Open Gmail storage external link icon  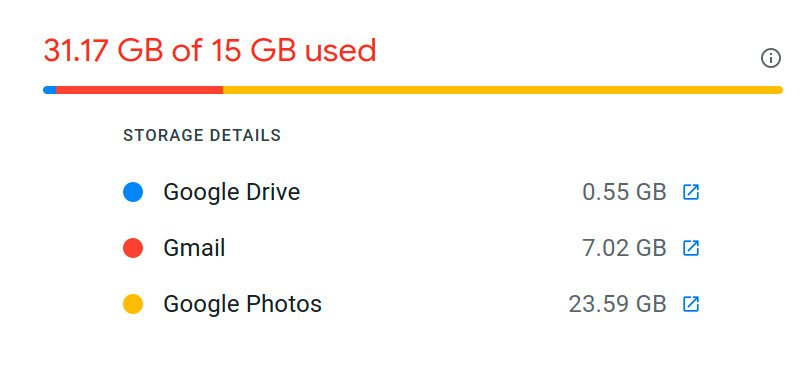(x=691, y=248)
